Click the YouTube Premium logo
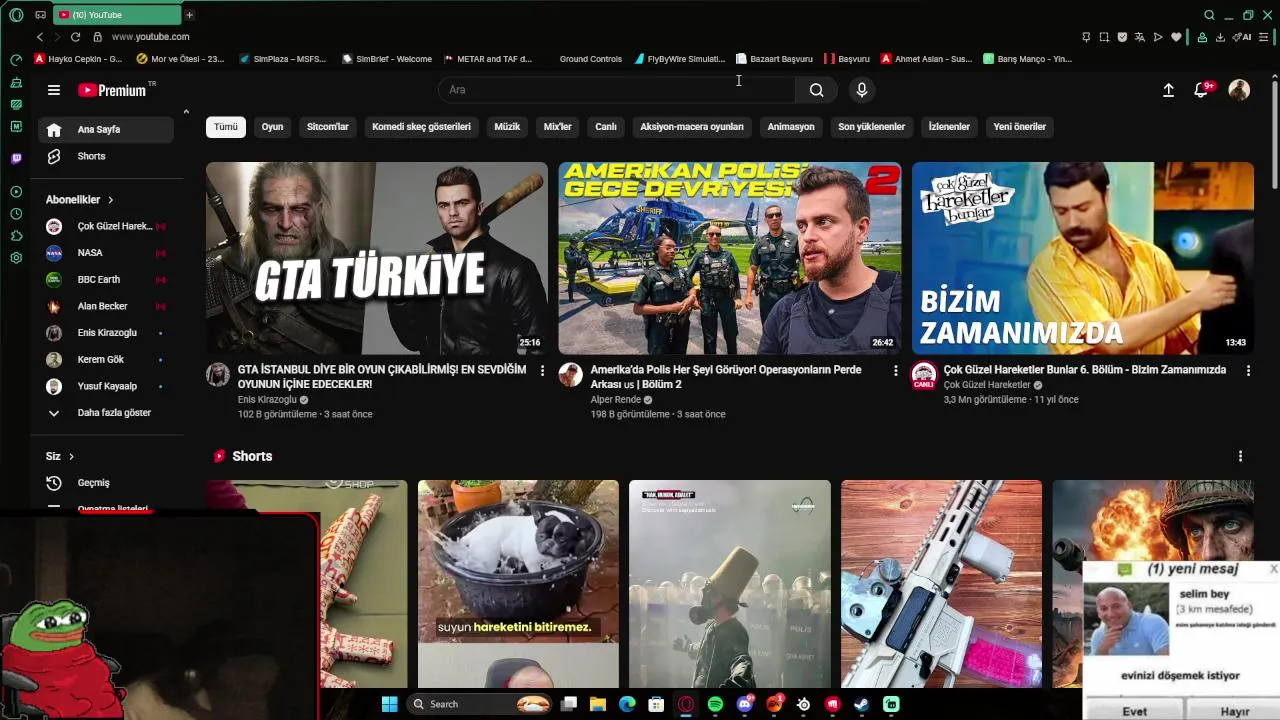This screenshot has width=1280, height=720. [112, 90]
